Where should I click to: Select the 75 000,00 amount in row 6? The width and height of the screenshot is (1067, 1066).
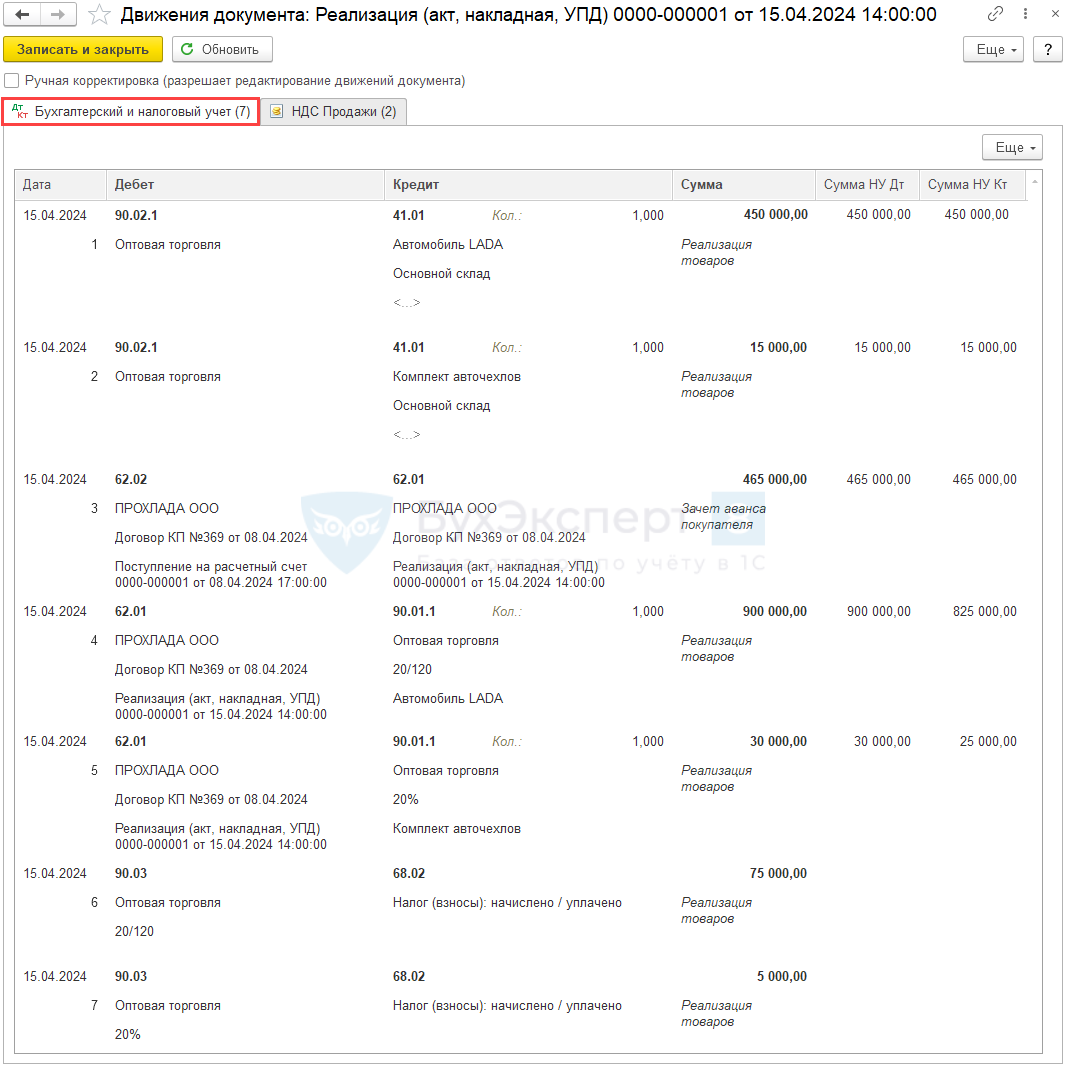pyautogui.click(x=778, y=873)
